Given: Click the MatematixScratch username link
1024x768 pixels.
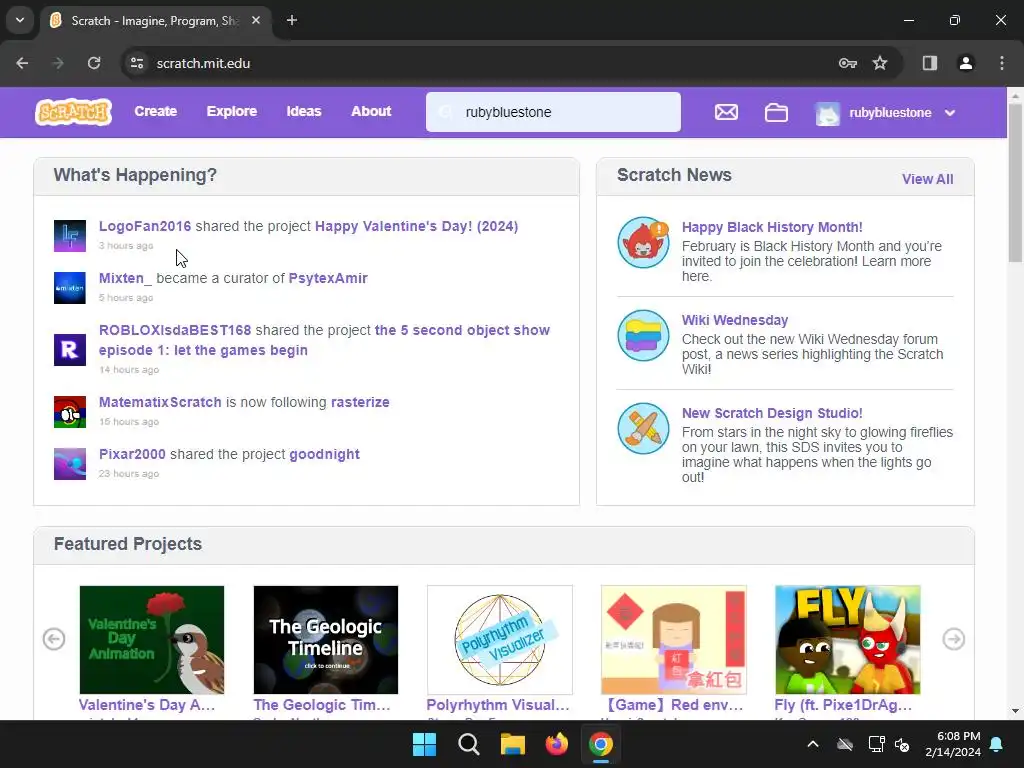Looking at the screenshot, I should click(160, 402).
